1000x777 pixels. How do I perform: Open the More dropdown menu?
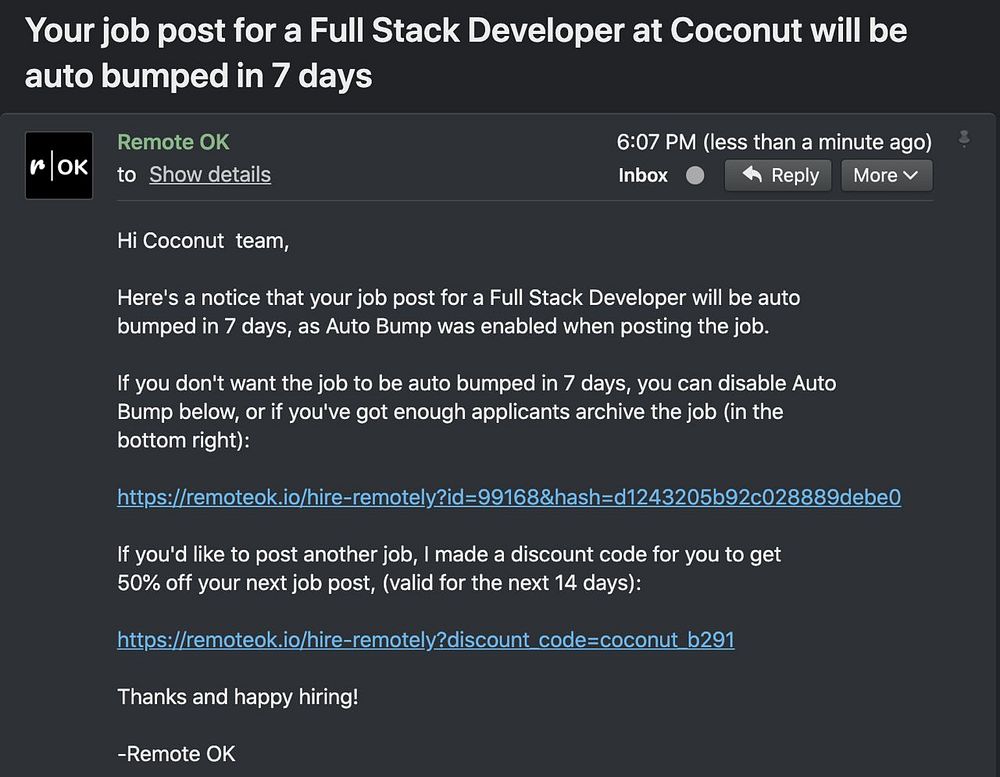click(886, 175)
